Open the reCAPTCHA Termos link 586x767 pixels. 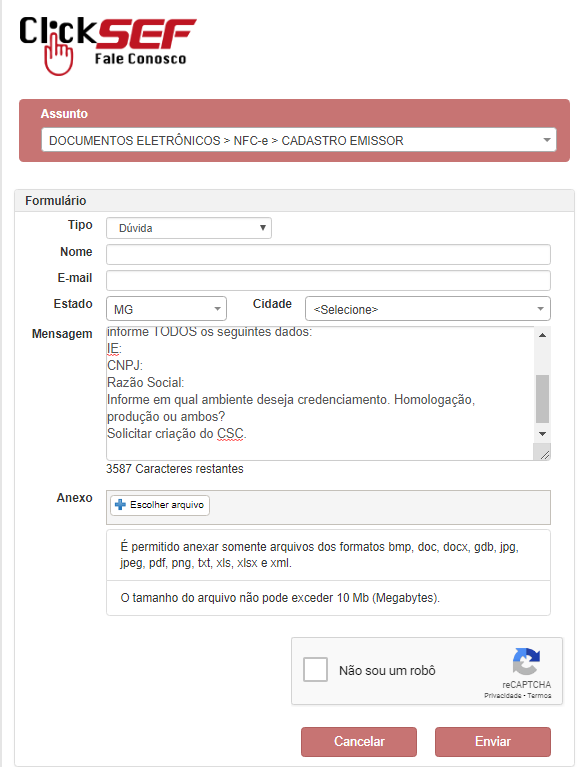[x=539, y=696]
